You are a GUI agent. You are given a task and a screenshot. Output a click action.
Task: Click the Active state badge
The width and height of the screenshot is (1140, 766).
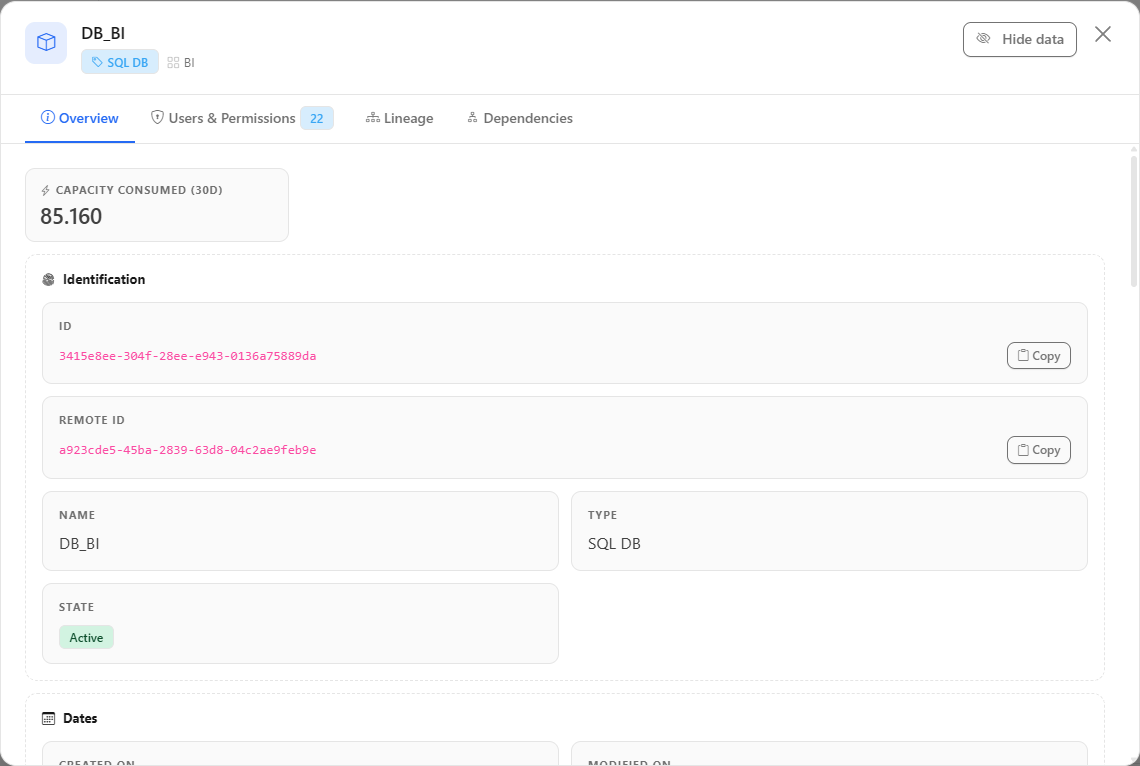[87, 637]
